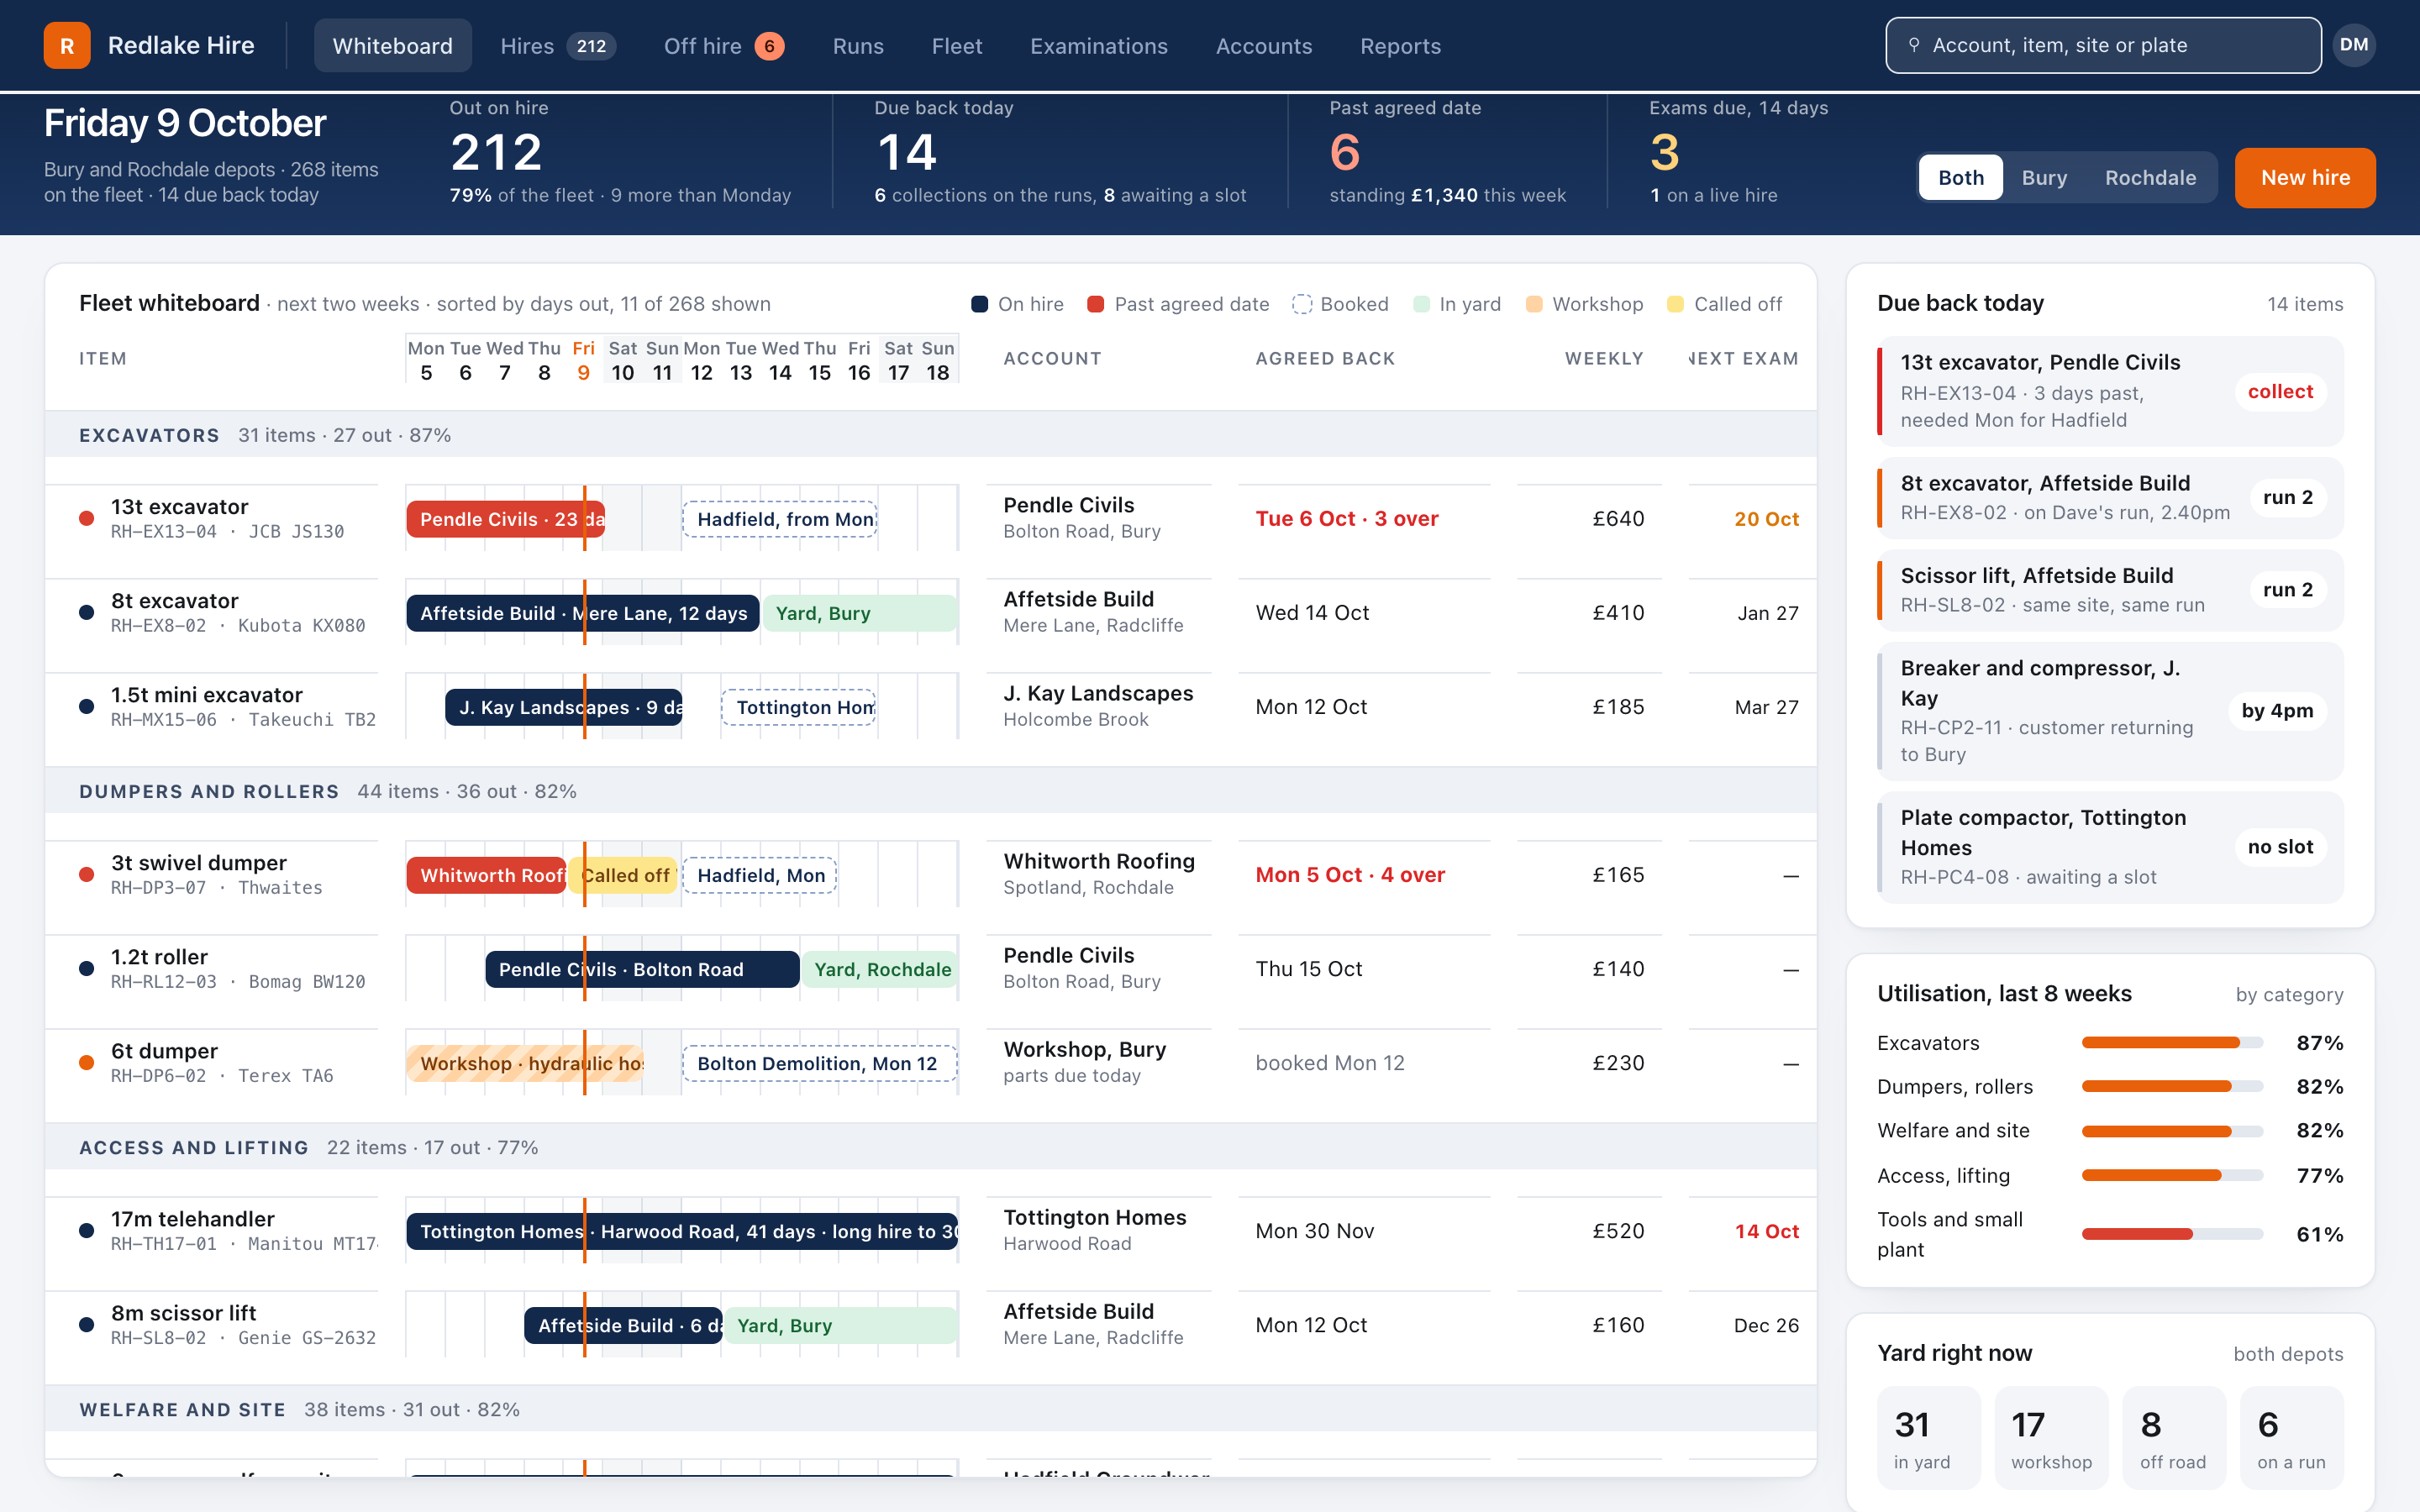This screenshot has height=1512, width=2420.
Task: Click the Workshop hydraulic hose bar
Action: 525,1063
